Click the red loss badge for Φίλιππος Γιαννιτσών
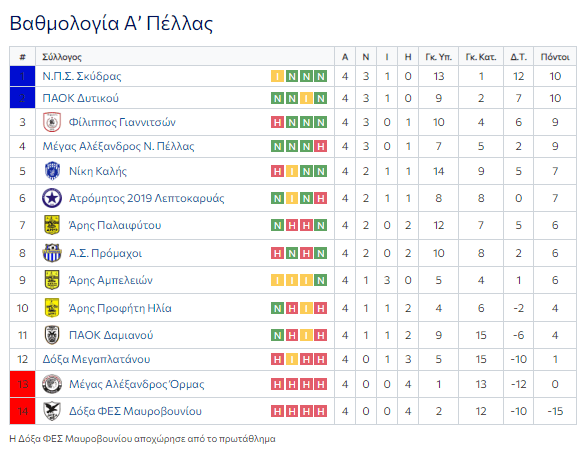The image size is (588, 449). click(x=278, y=122)
